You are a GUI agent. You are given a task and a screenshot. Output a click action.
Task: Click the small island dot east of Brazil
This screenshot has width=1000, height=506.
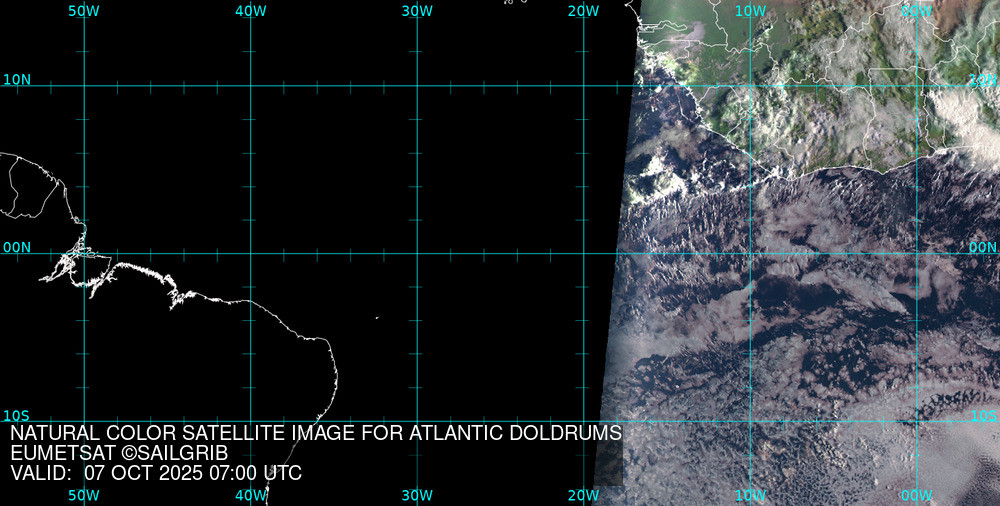click(x=377, y=318)
